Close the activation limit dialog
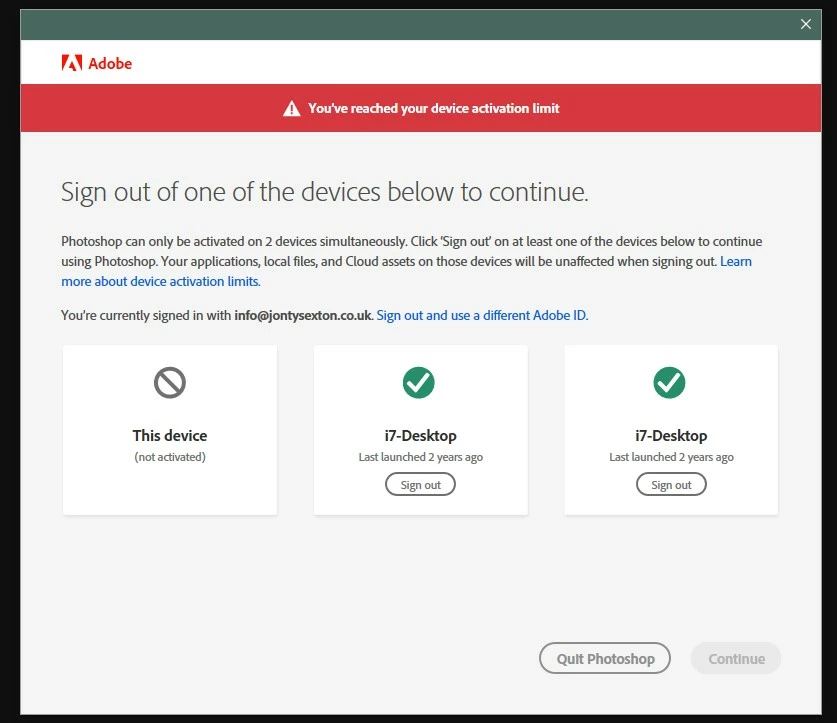Screen dimensions: 837x723 pyautogui.click(x=806, y=24)
